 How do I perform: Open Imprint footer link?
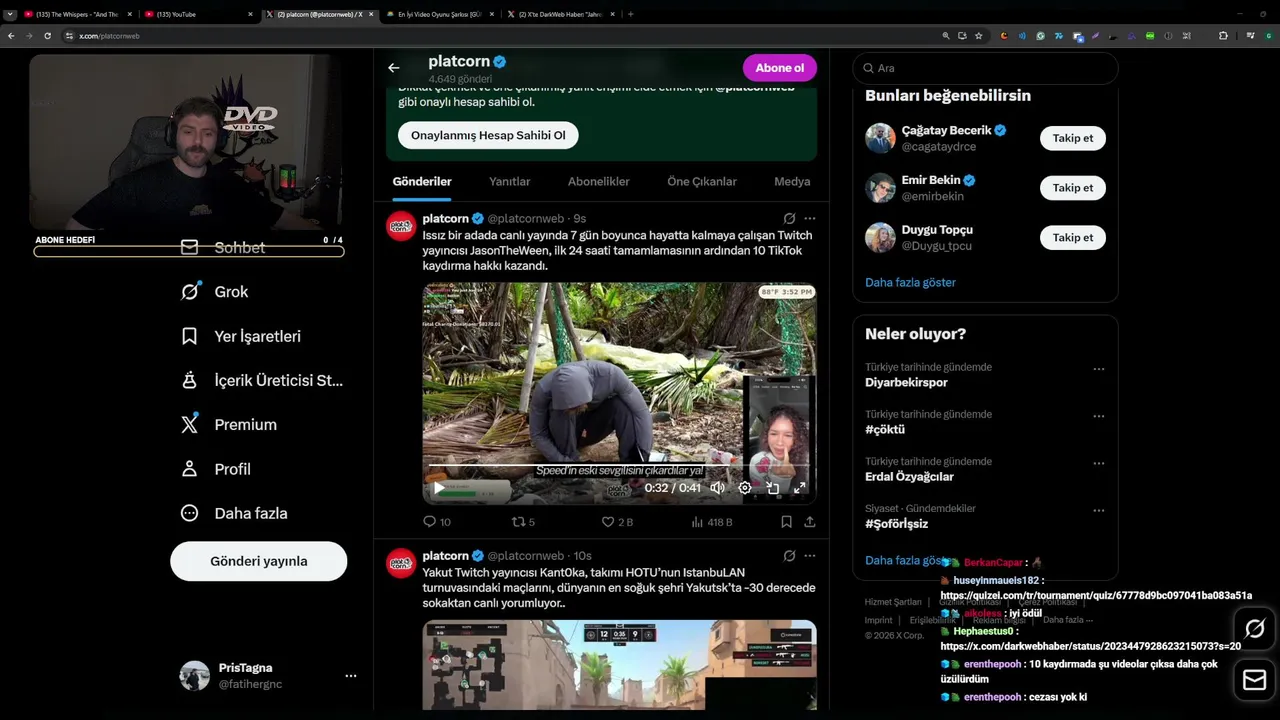click(x=879, y=620)
